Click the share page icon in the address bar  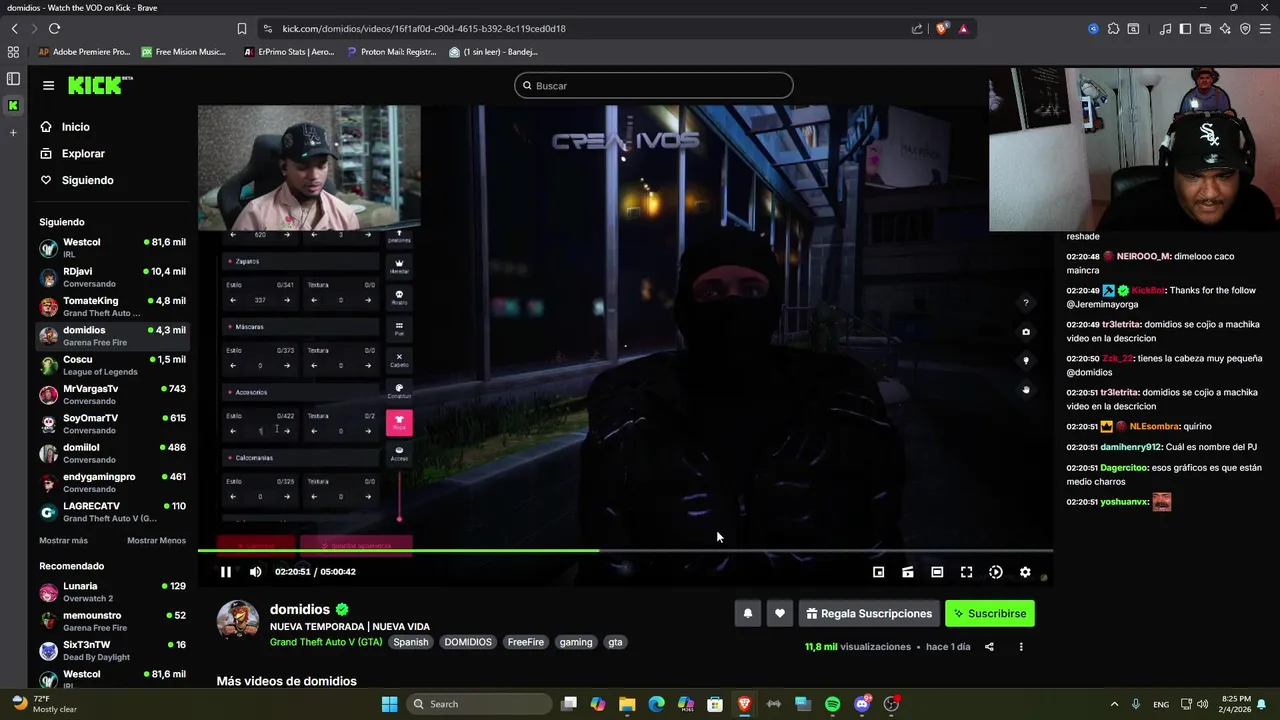coord(917,29)
